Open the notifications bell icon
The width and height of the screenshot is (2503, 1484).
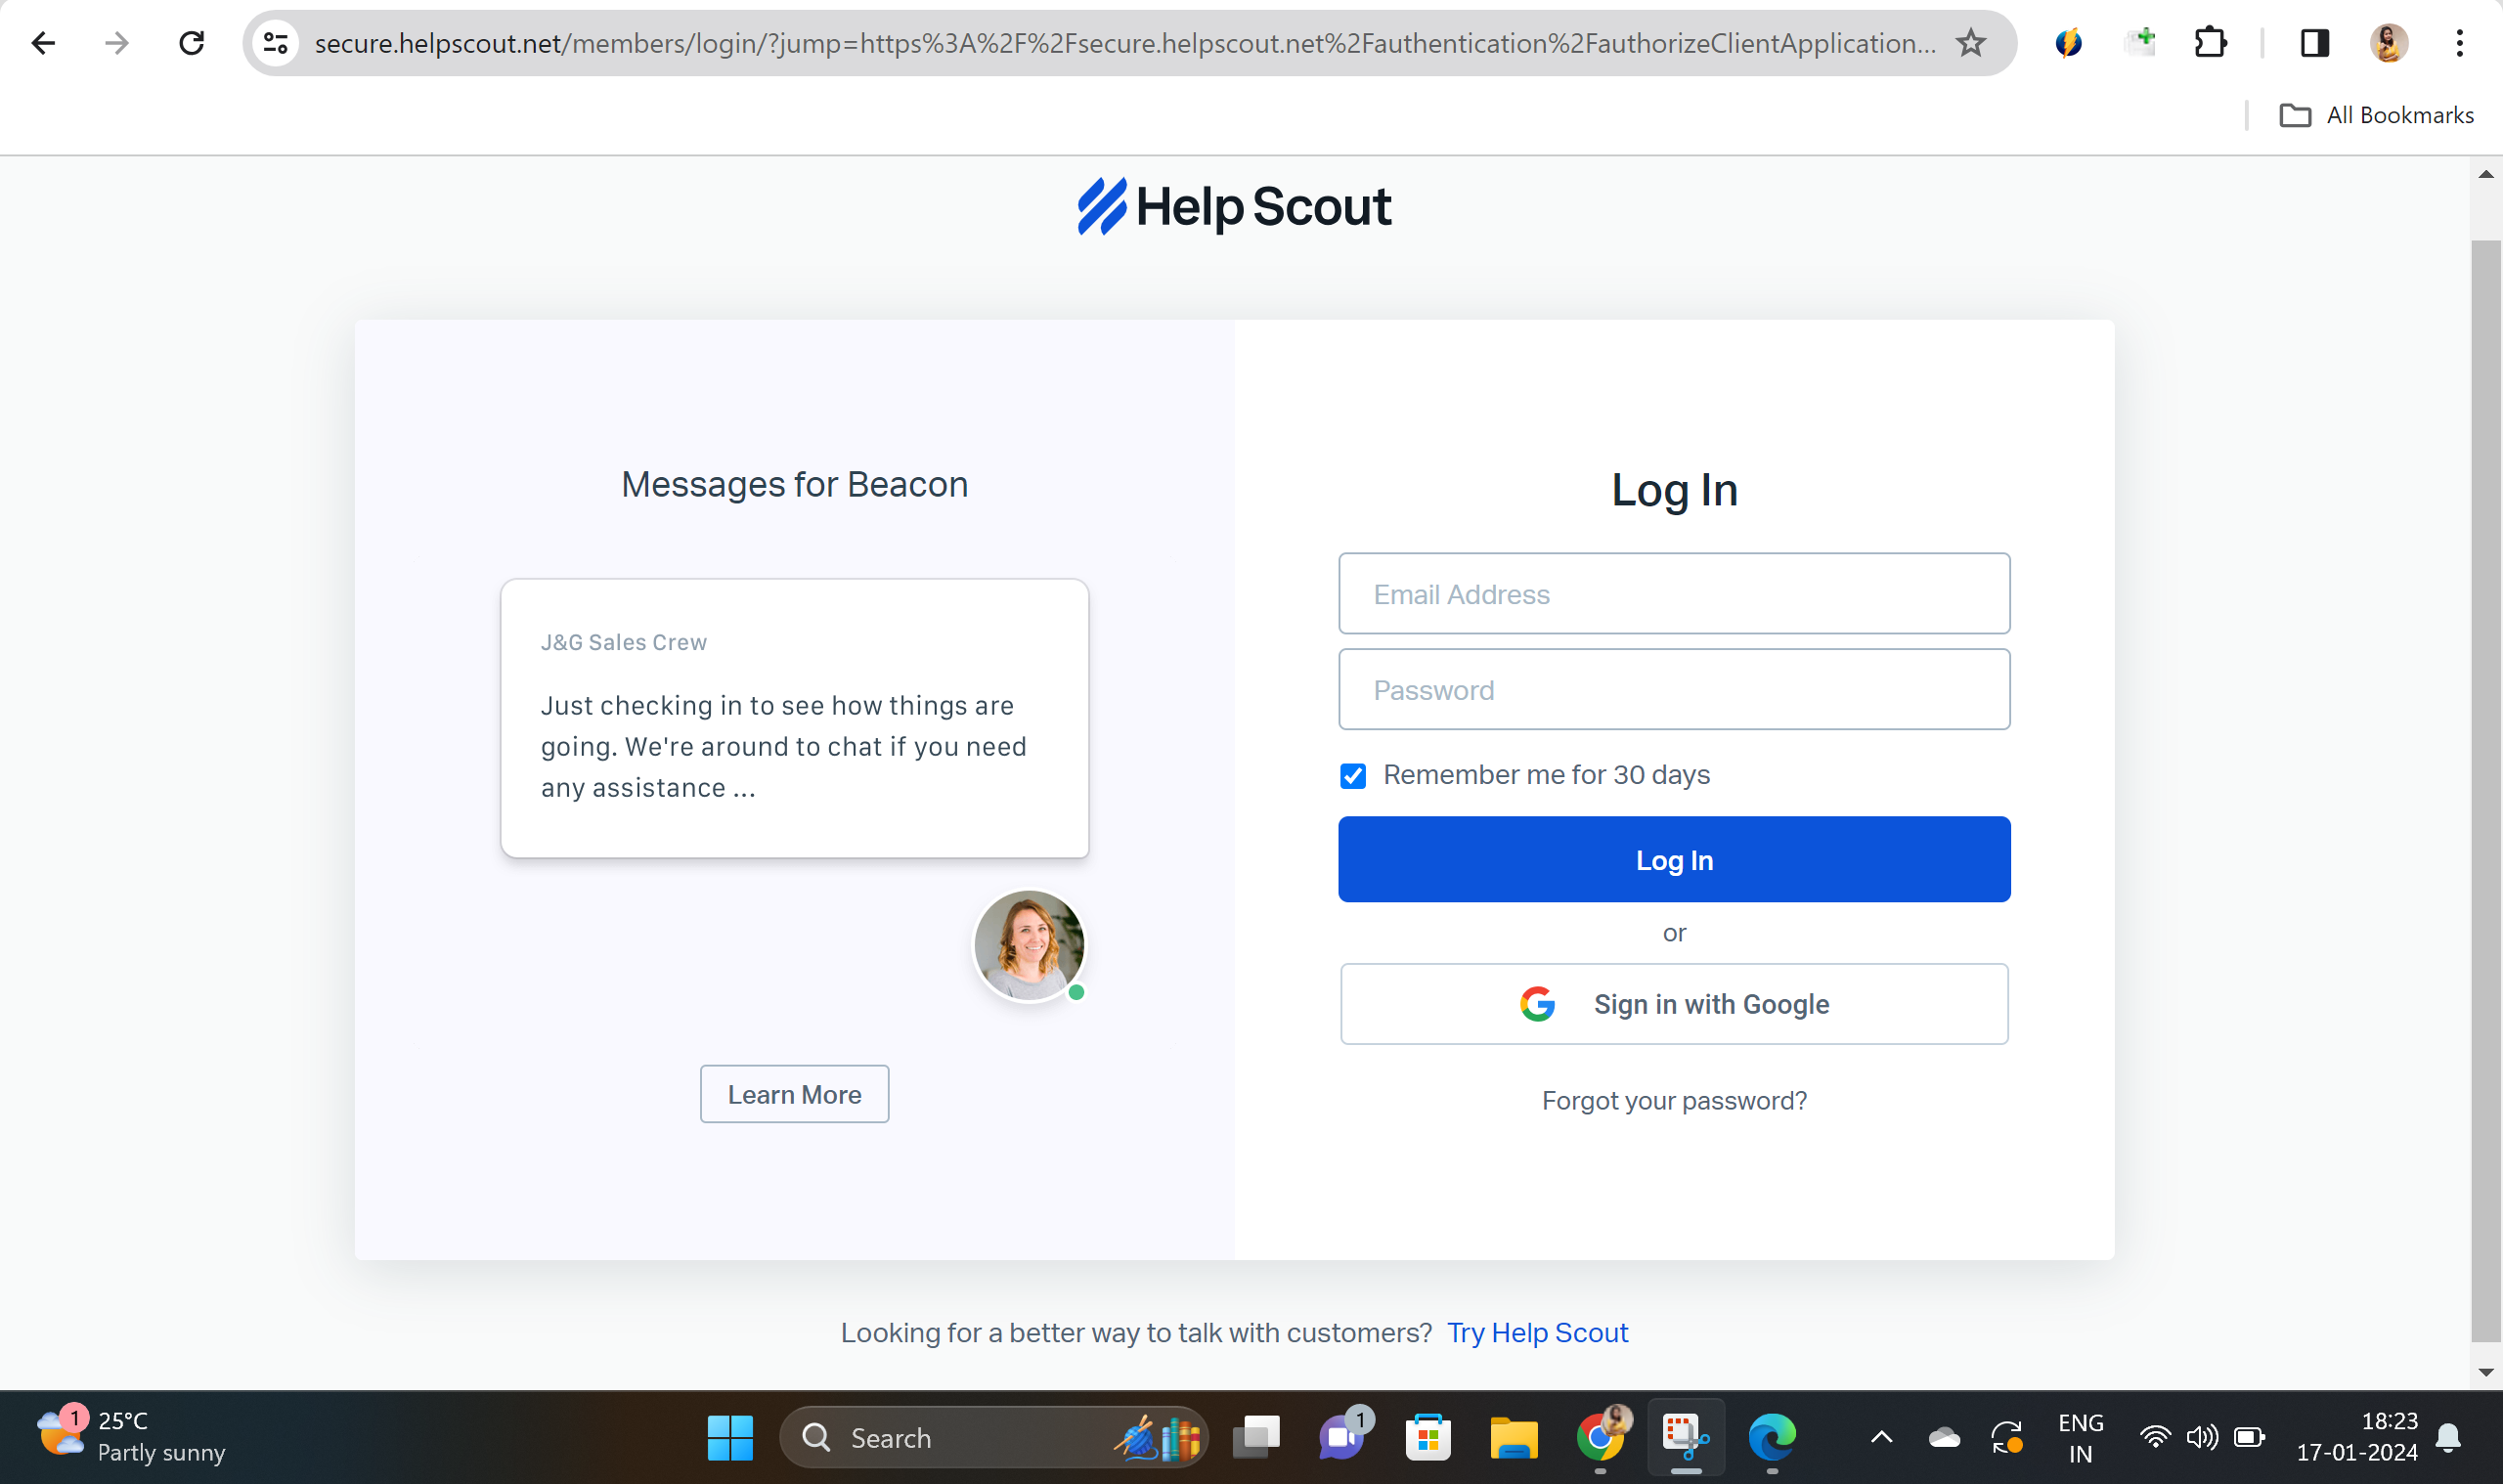click(2448, 1438)
